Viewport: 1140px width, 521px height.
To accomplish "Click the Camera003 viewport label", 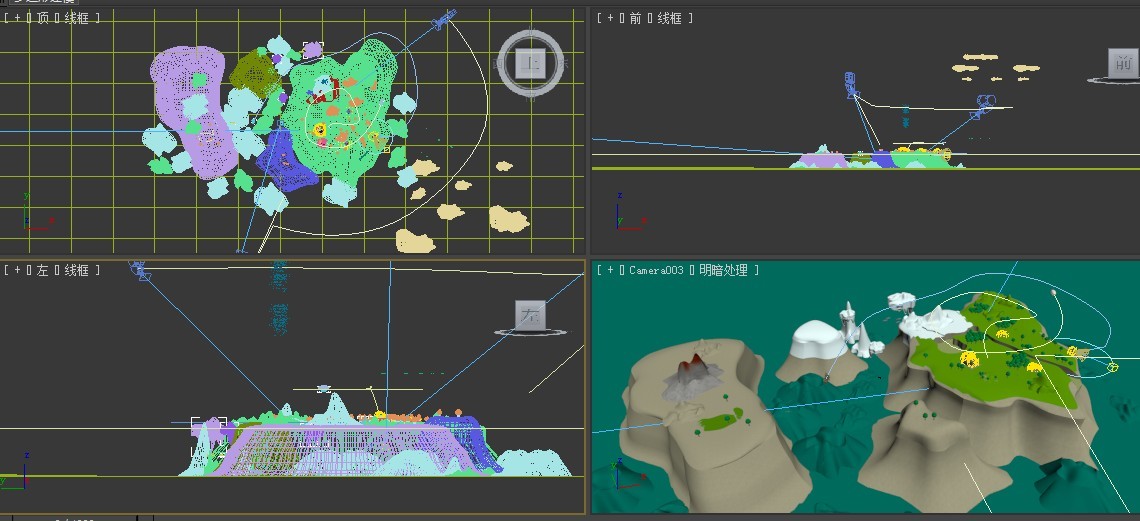I will [x=657, y=270].
